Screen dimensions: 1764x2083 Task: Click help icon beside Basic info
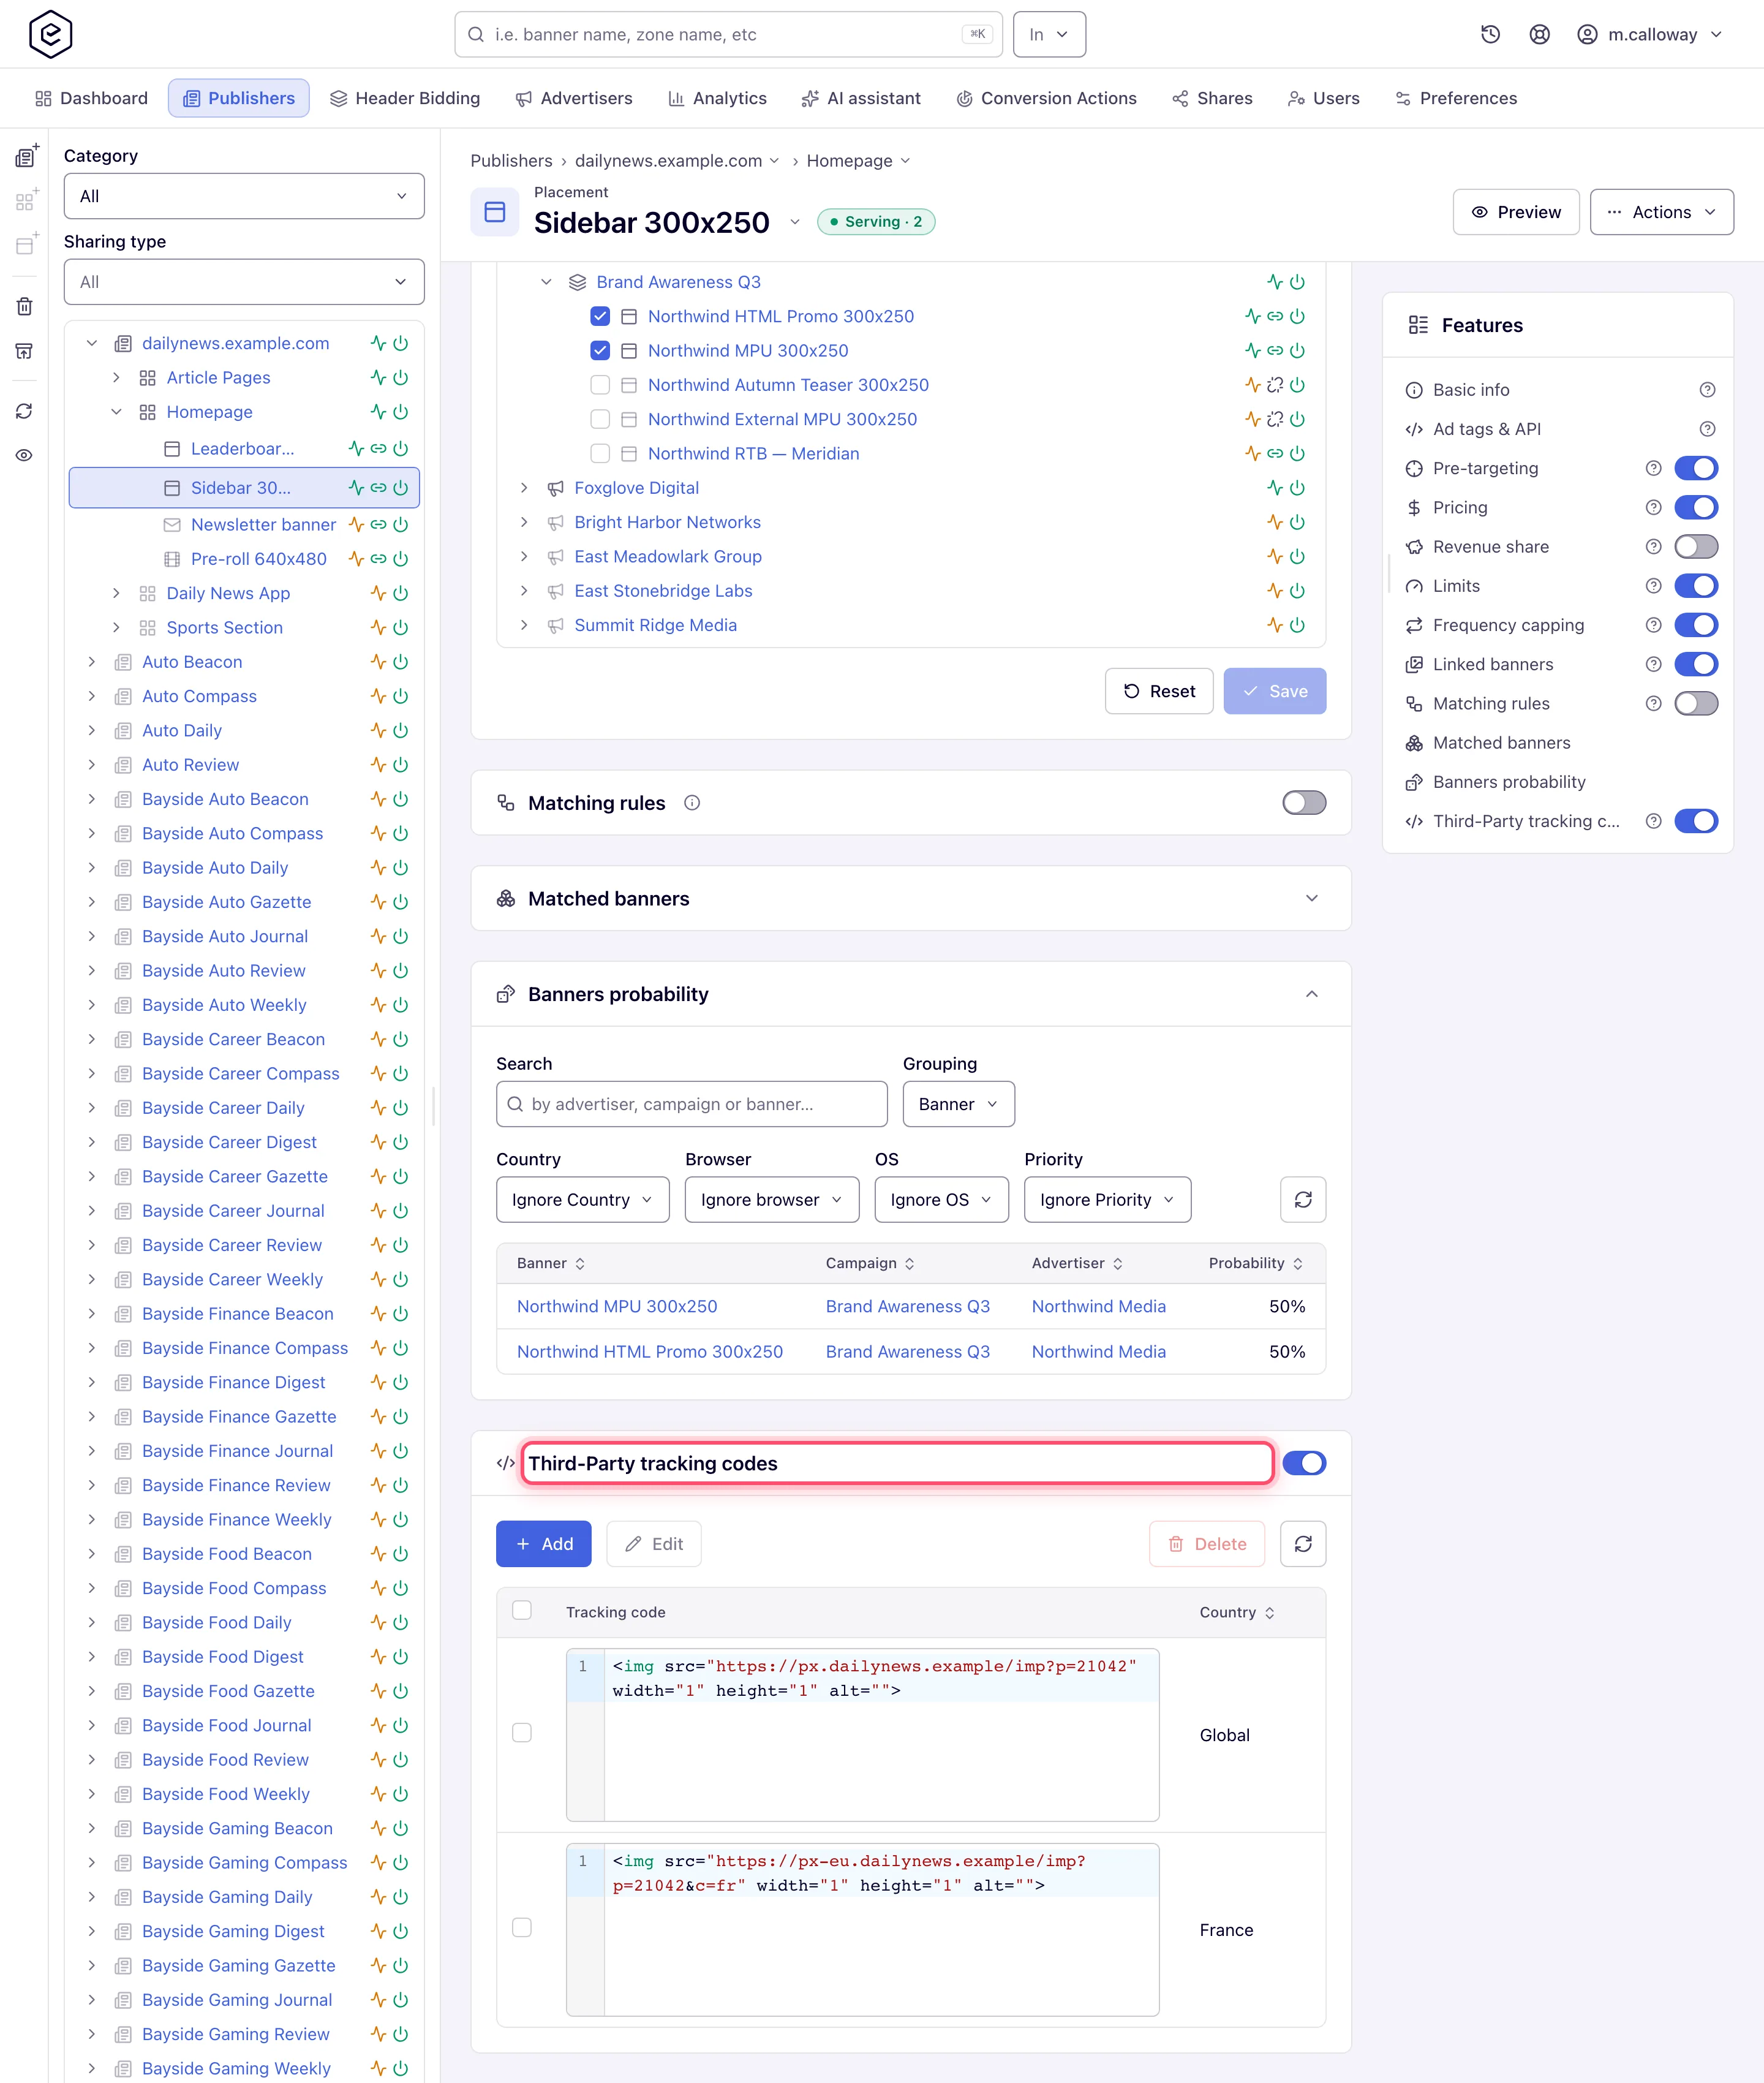(x=1707, y=390)
